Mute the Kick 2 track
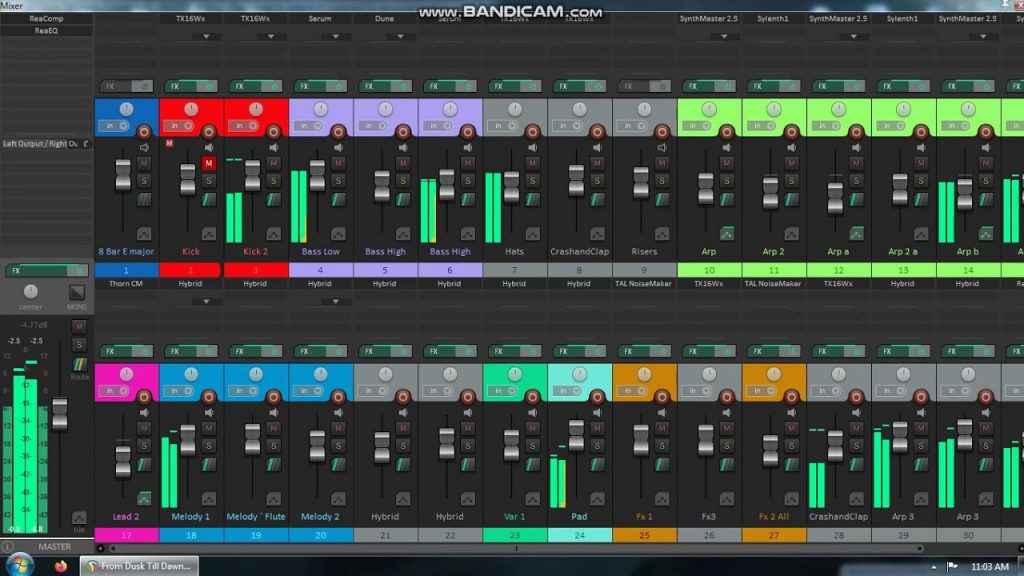The width and height of the screenshot is (1024, 576). (273, 161)
